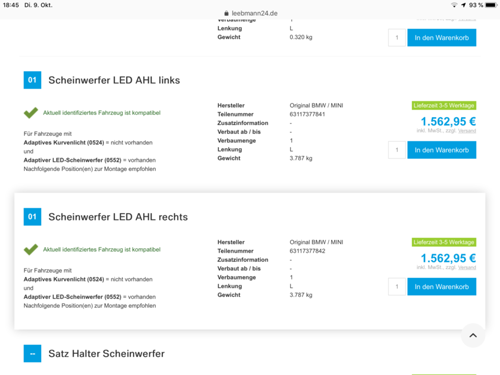
Task: Click the 3.787 kg weight in the AHL rechts section
Action: click(301, 295)
